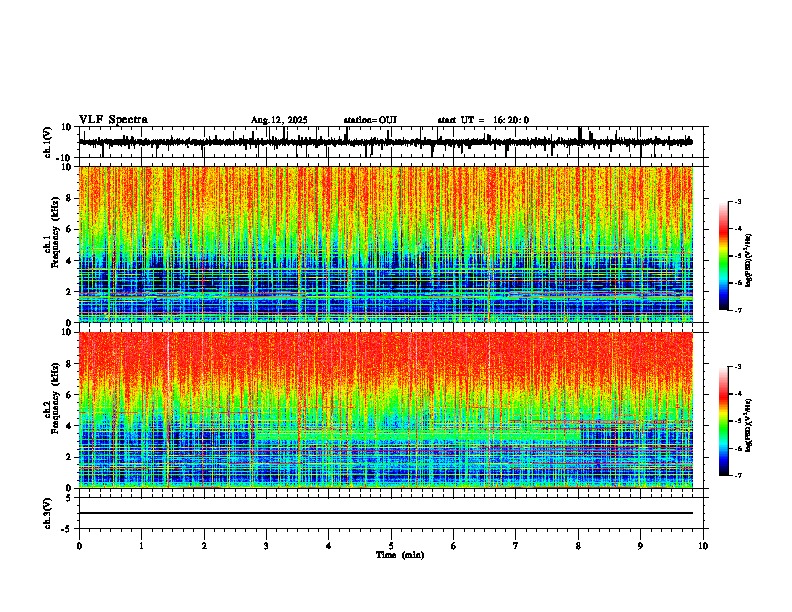Click the "start UT = 16:20: 0" text

click(483, 120)
